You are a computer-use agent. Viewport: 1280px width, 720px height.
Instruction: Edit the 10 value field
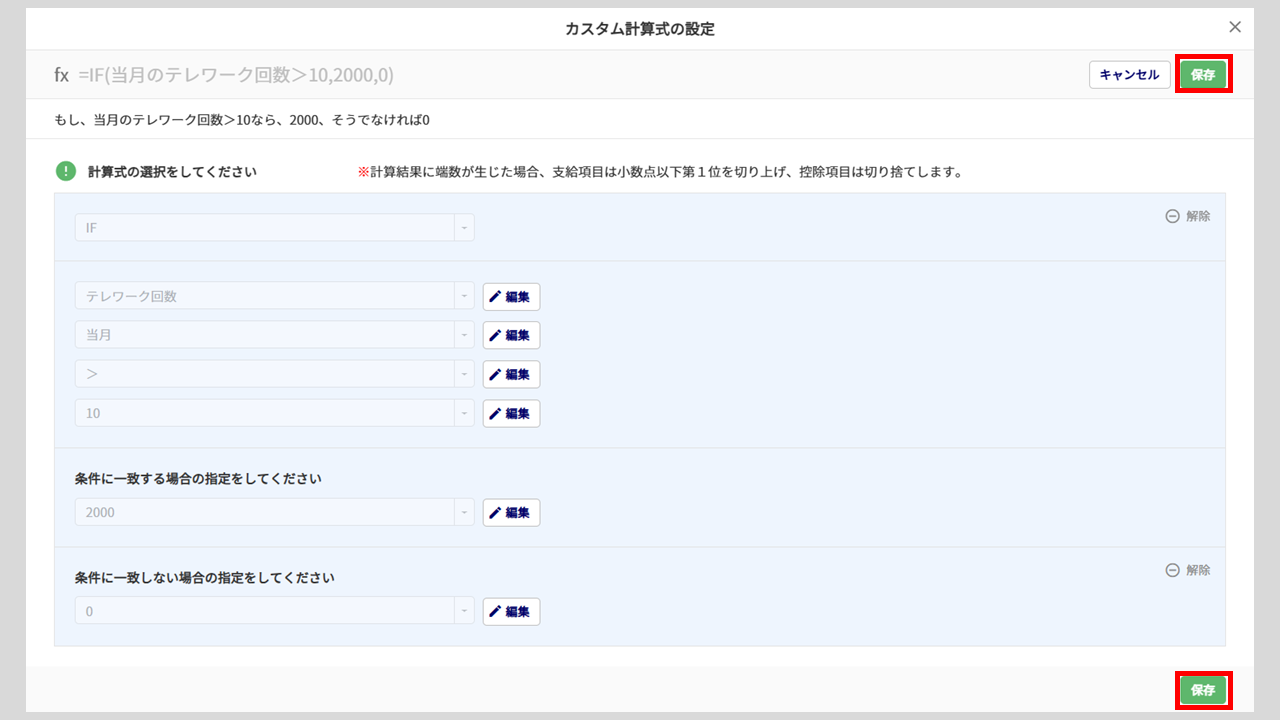point(511,413)
